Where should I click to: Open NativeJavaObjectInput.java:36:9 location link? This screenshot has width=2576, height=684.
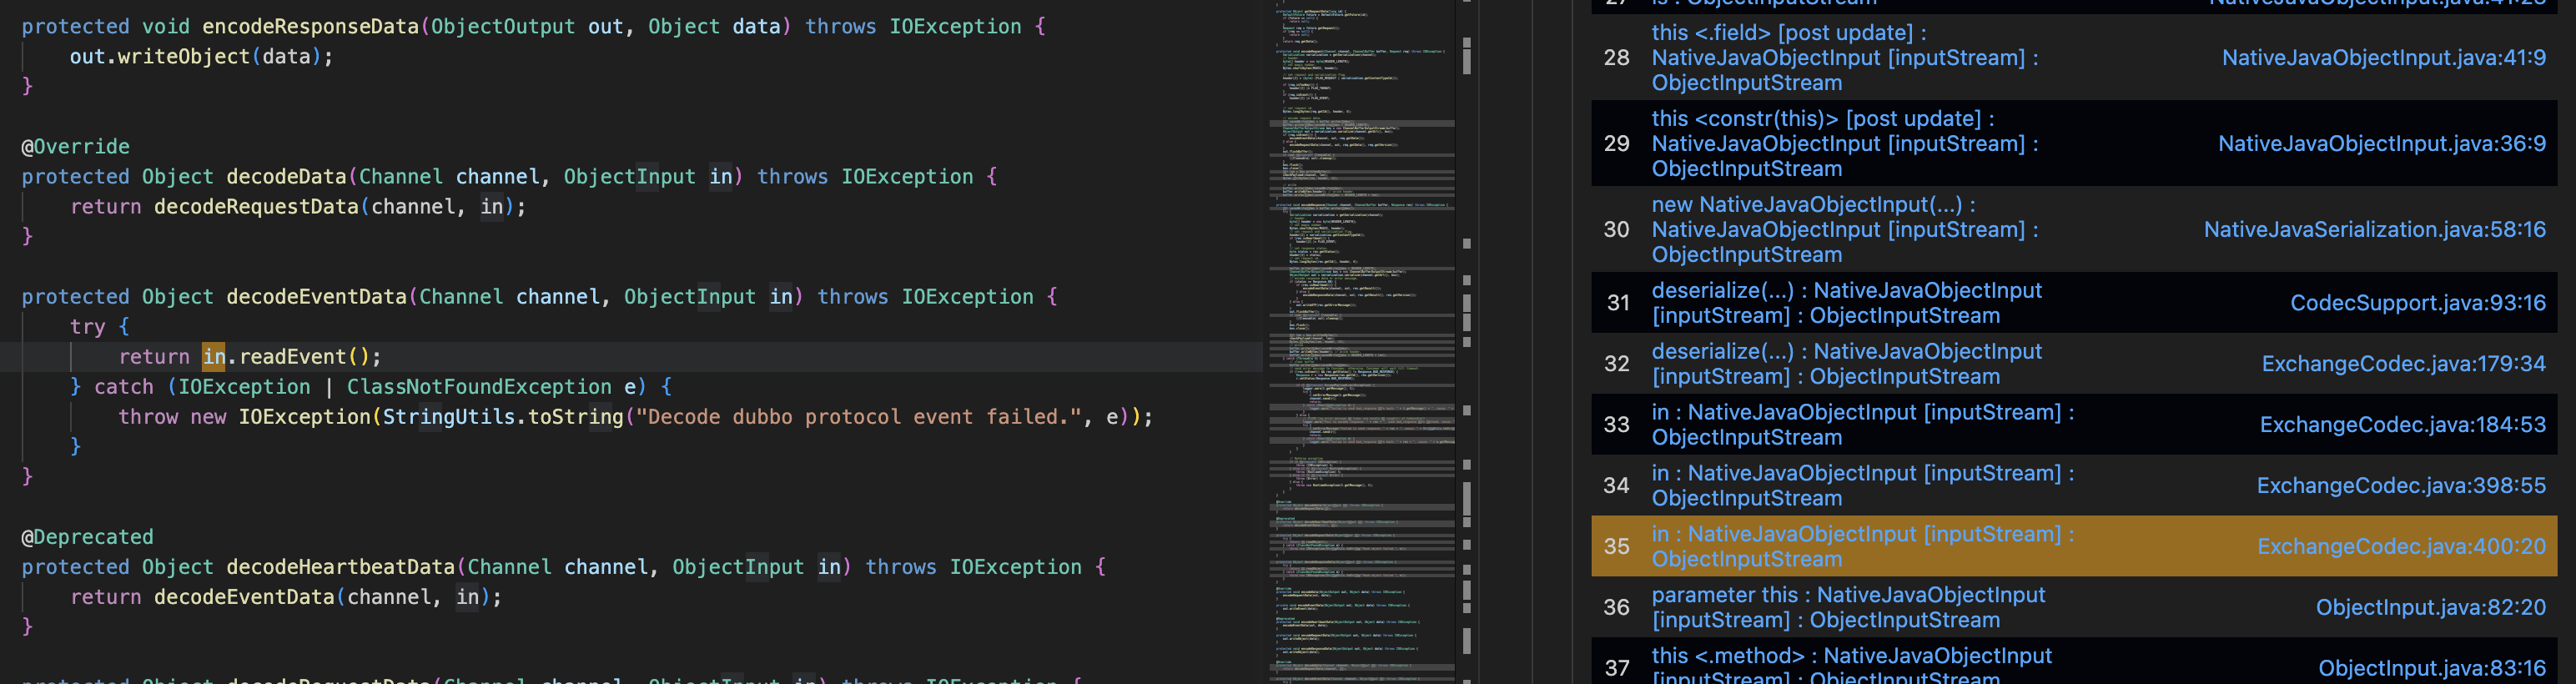2382,144
